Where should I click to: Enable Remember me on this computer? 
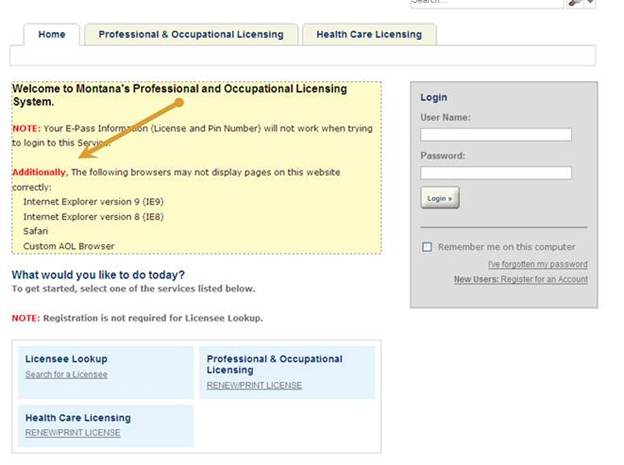pos(428,247)
